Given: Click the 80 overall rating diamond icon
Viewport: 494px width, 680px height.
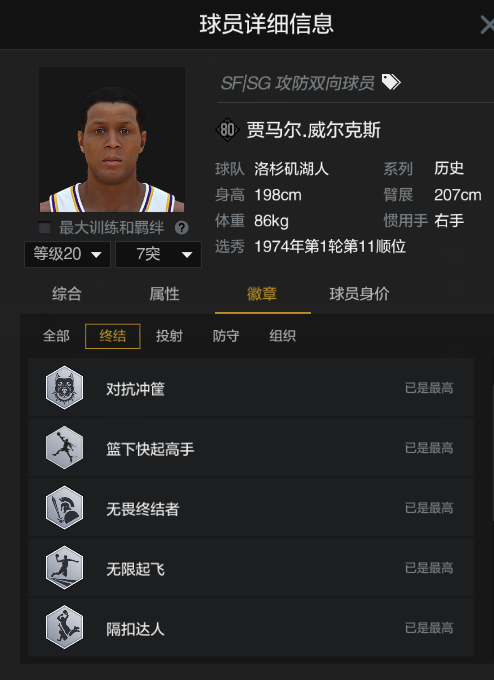Looking at the screenshot, I should pos(227,130).
